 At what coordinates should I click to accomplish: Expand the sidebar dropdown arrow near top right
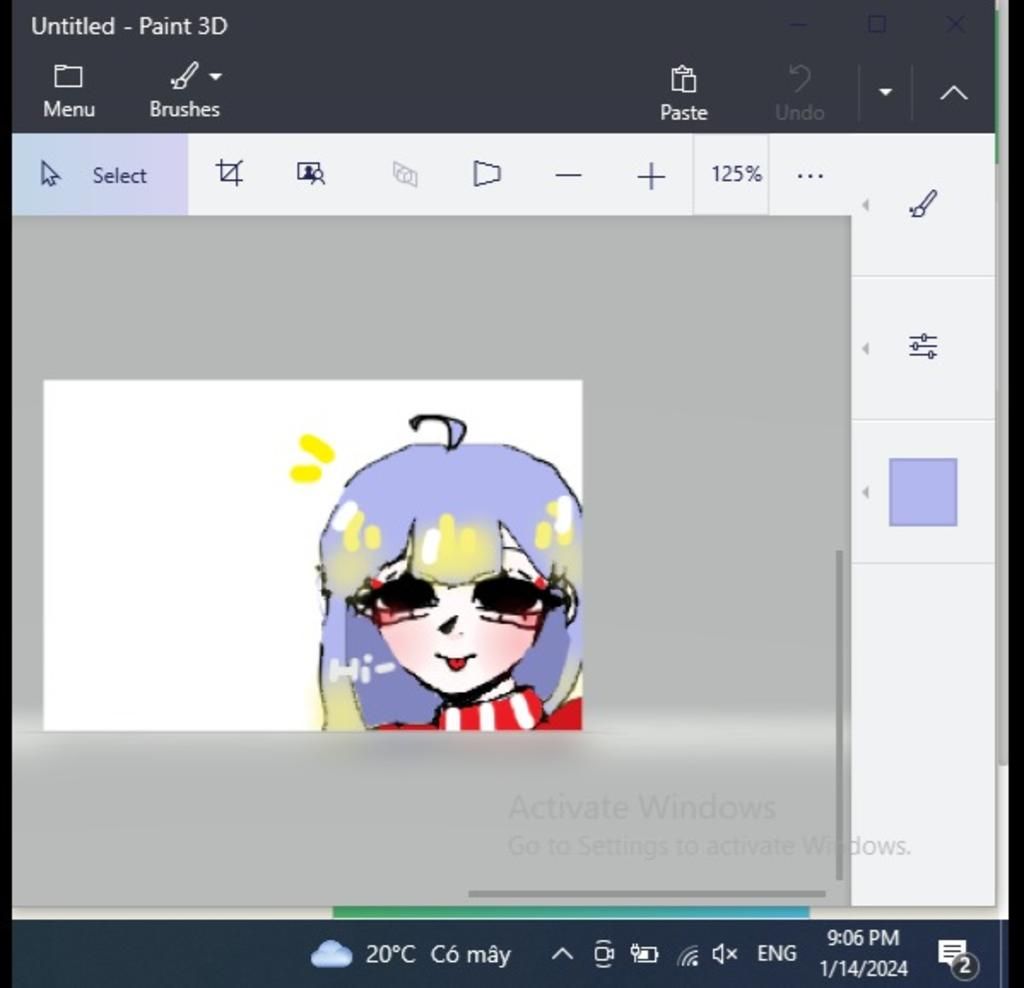(x=884, y=91)
